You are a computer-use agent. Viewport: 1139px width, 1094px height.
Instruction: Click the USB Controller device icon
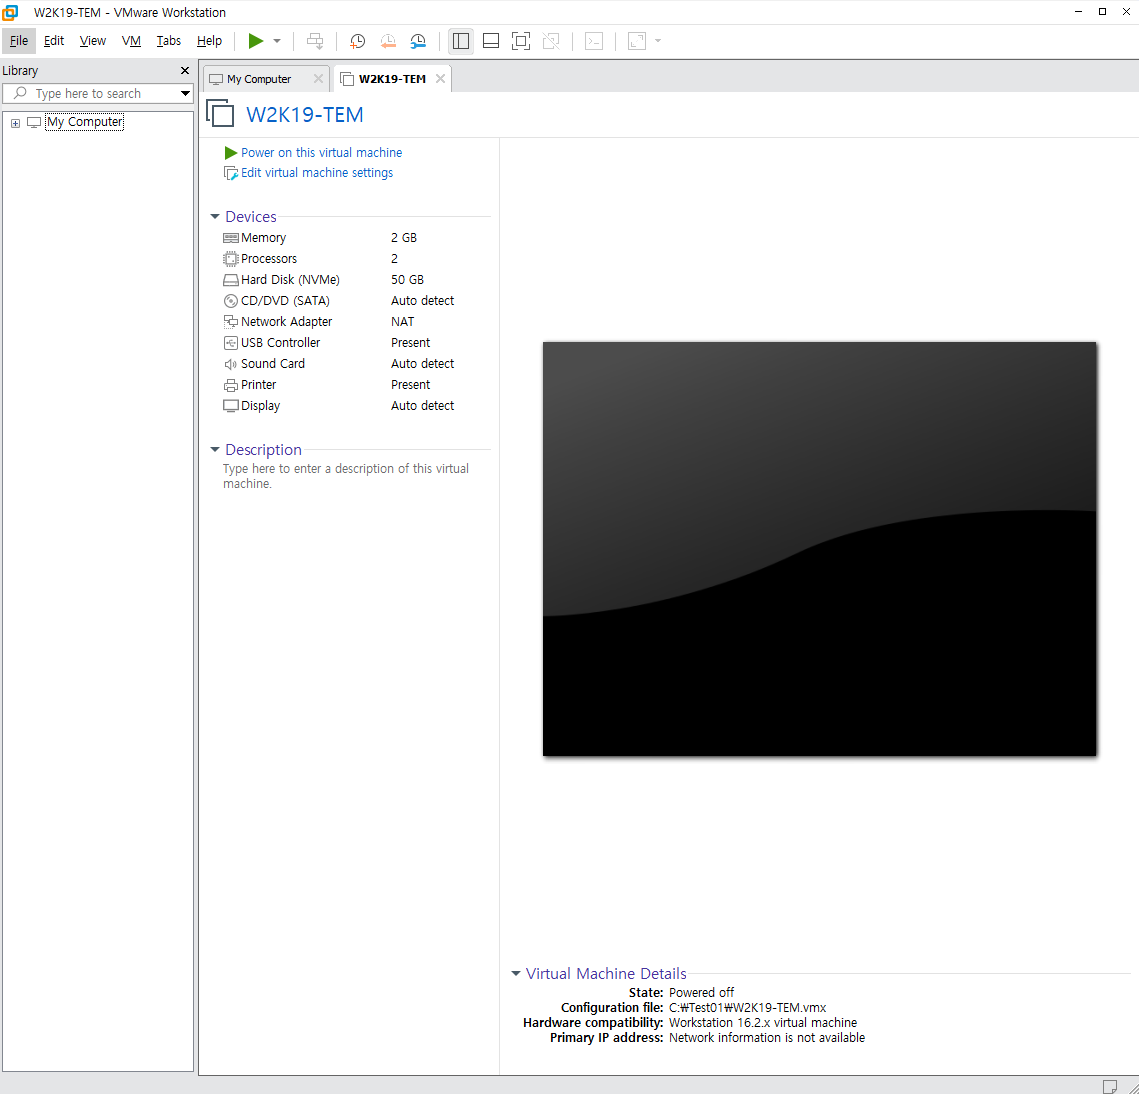[230, 343]
